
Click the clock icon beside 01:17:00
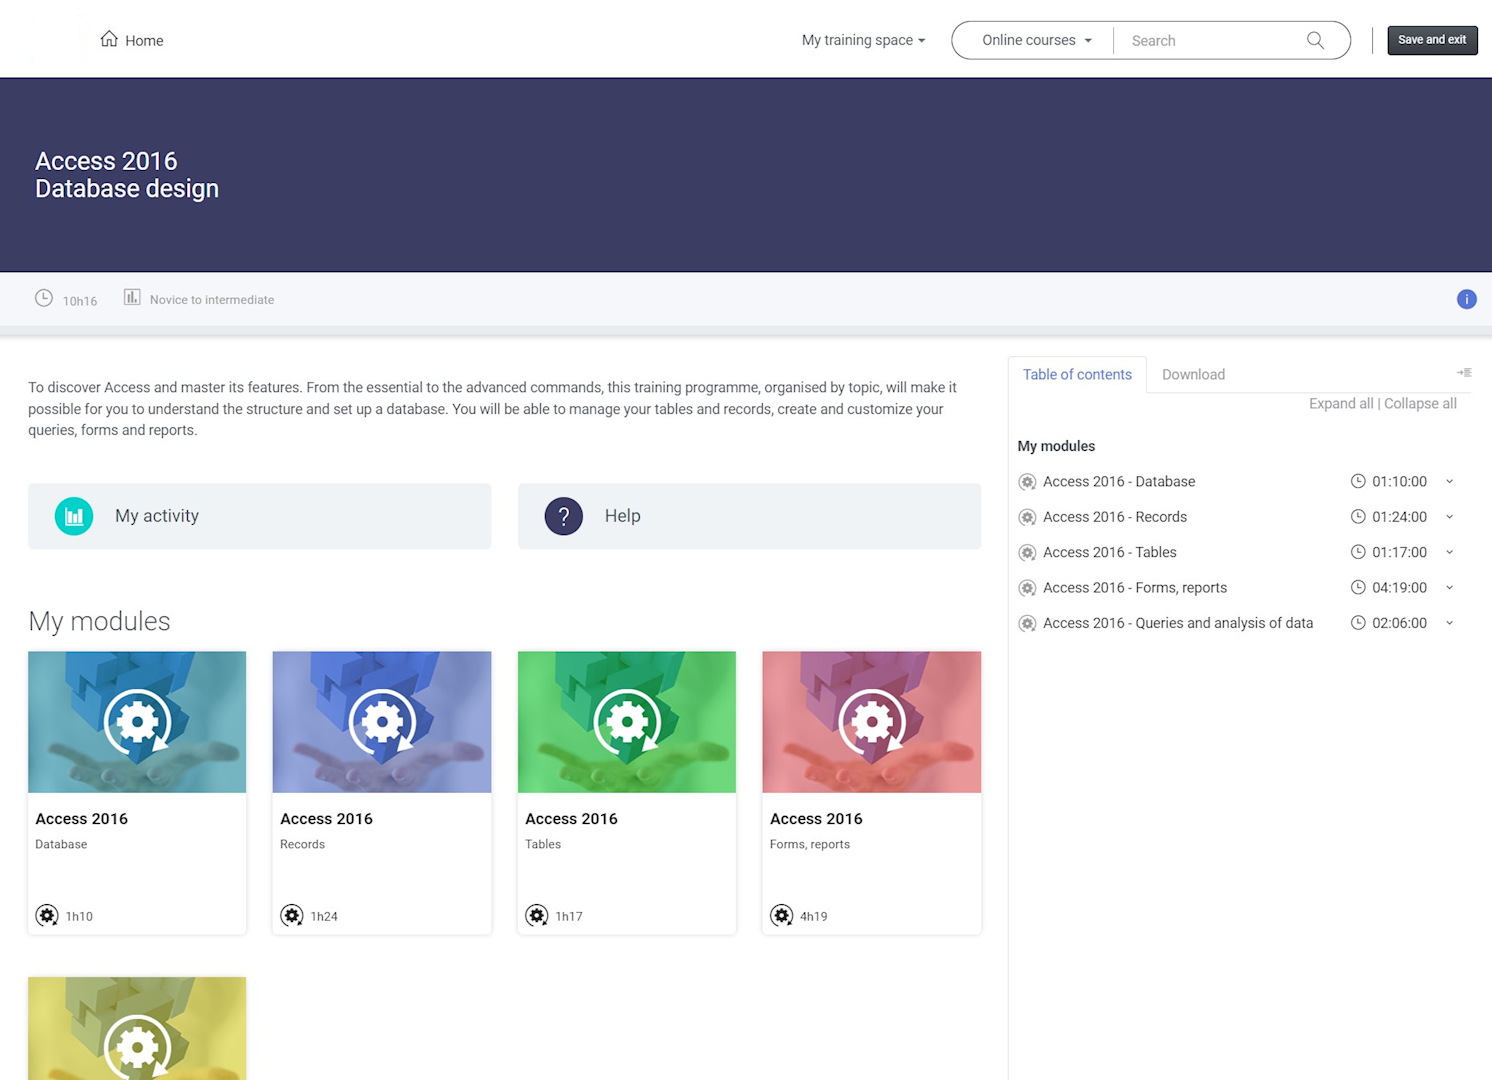click(1358, 552)
